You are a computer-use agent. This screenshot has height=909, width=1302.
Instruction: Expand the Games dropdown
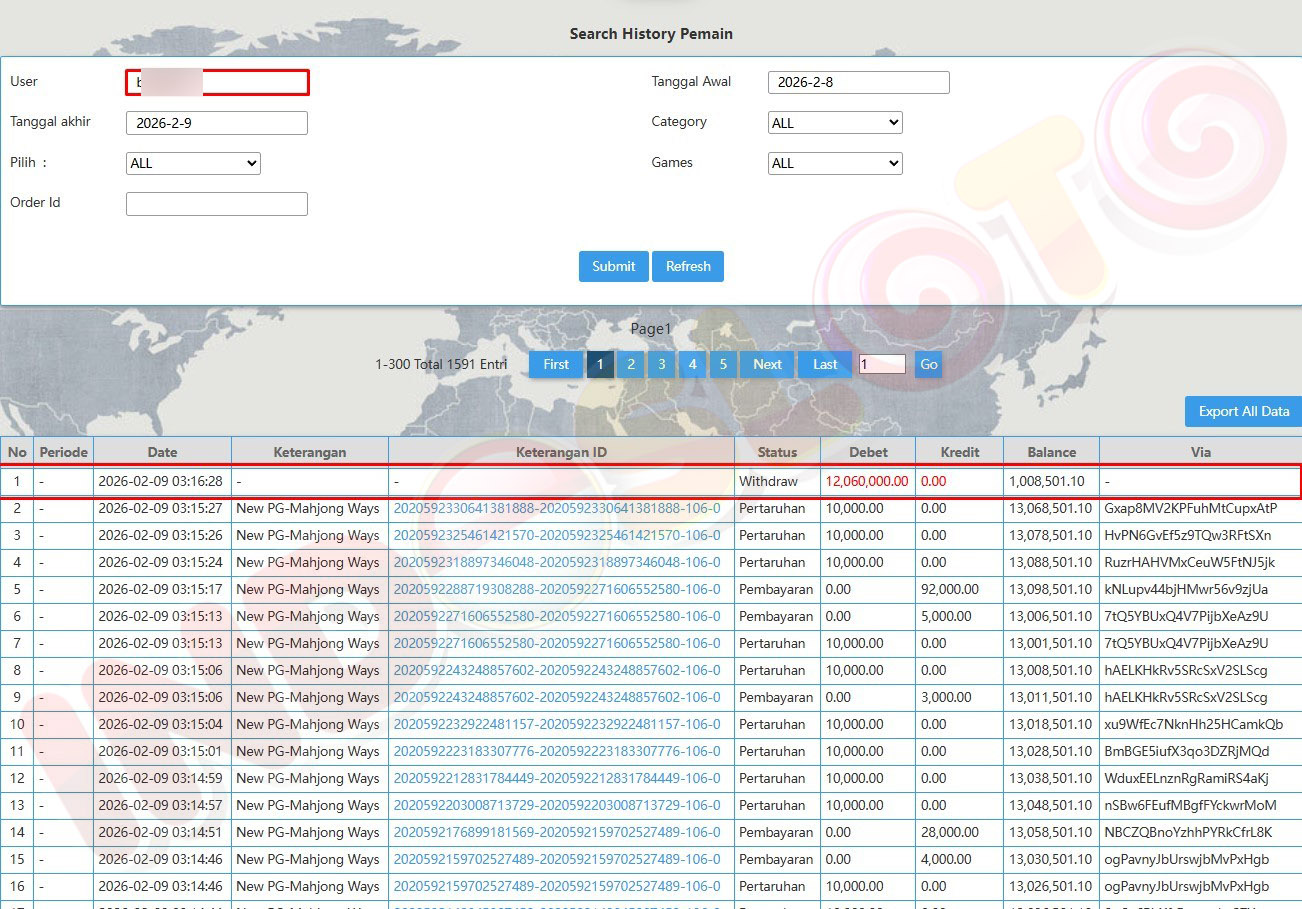click(x=835, y=163)
